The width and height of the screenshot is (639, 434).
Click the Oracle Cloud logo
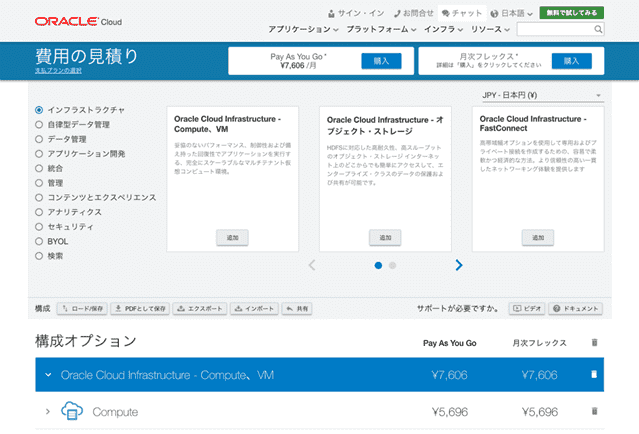(x=78, y=22)
